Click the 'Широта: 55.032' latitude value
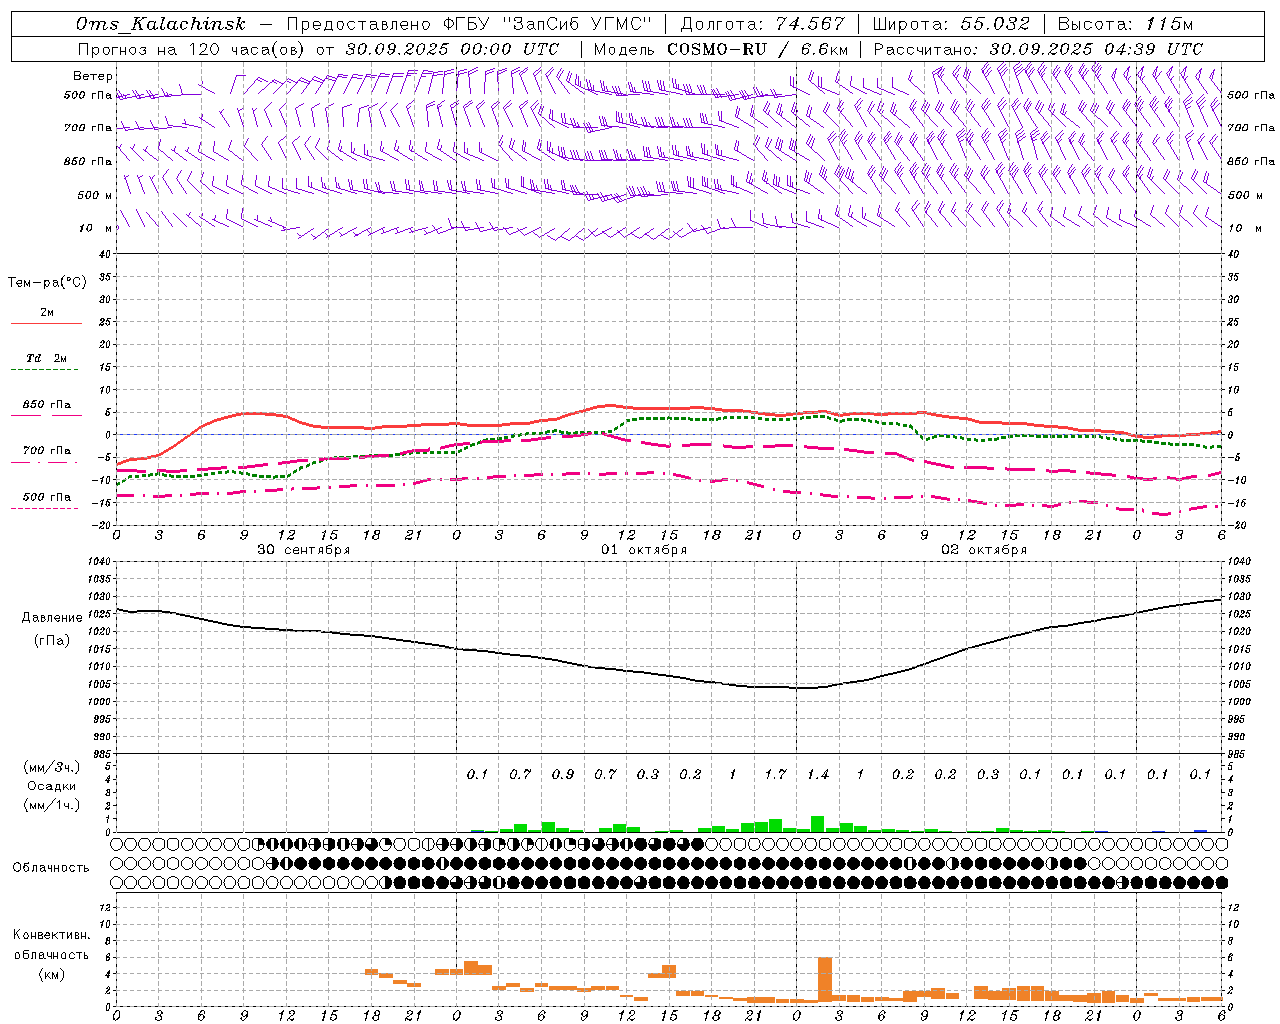This screenshot has width=1280, height=1024. tap(951, 24)
